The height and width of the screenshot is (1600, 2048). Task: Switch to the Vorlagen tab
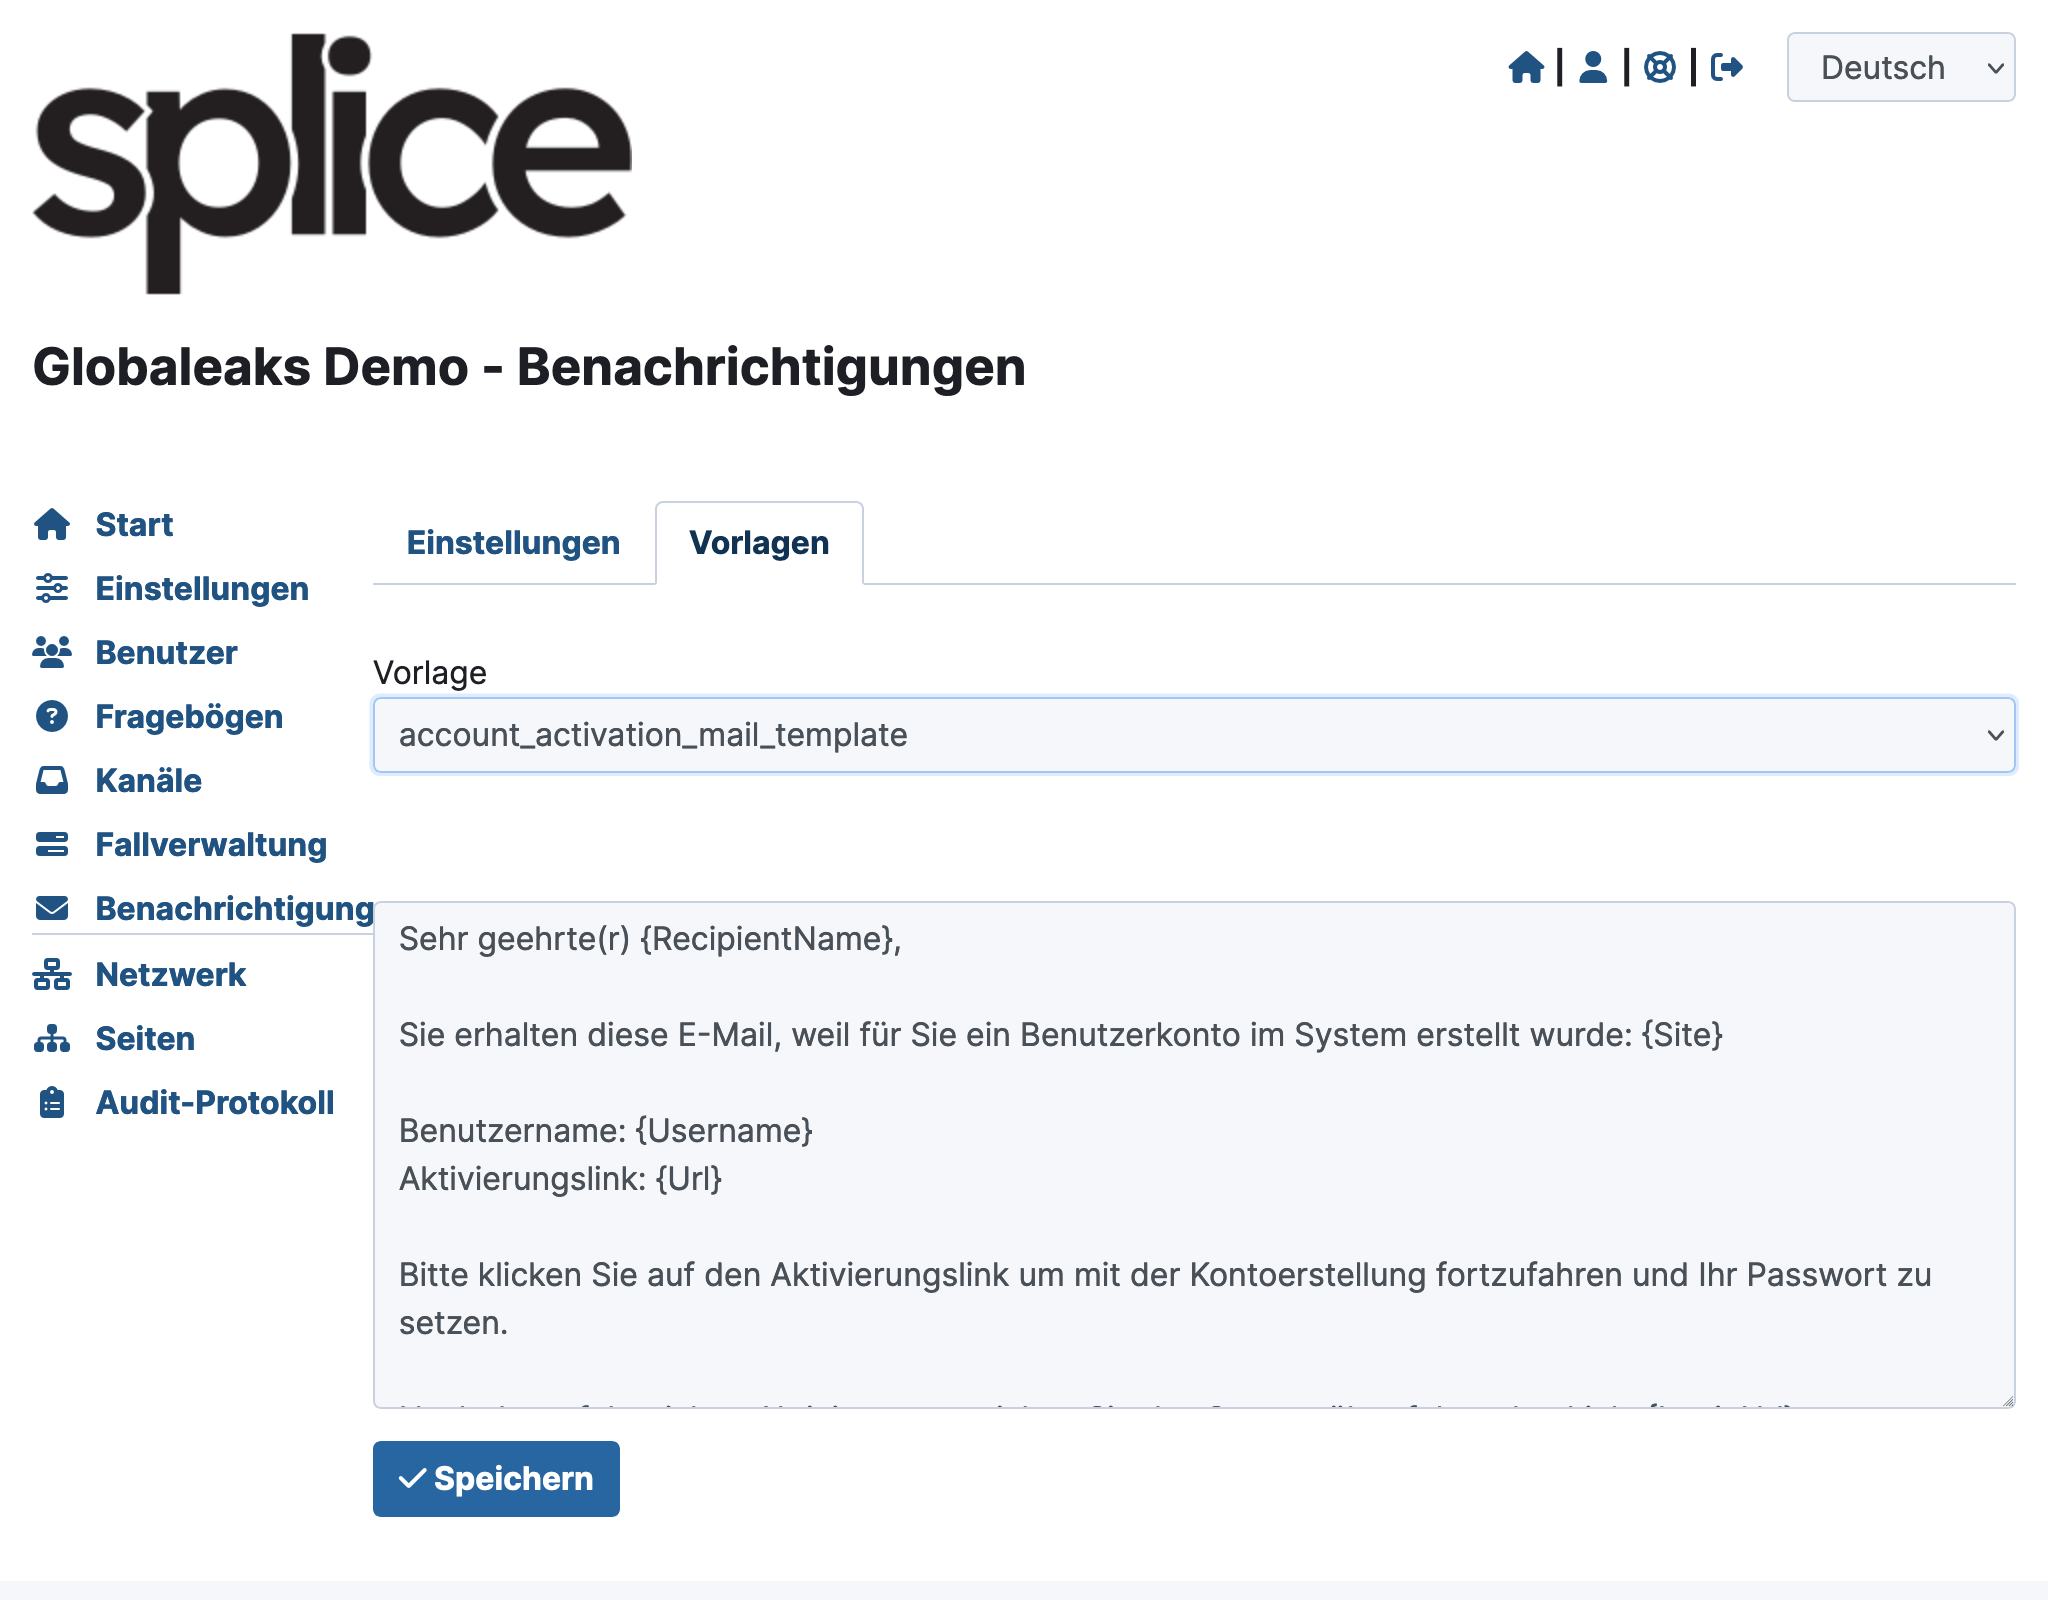(759, 542)
